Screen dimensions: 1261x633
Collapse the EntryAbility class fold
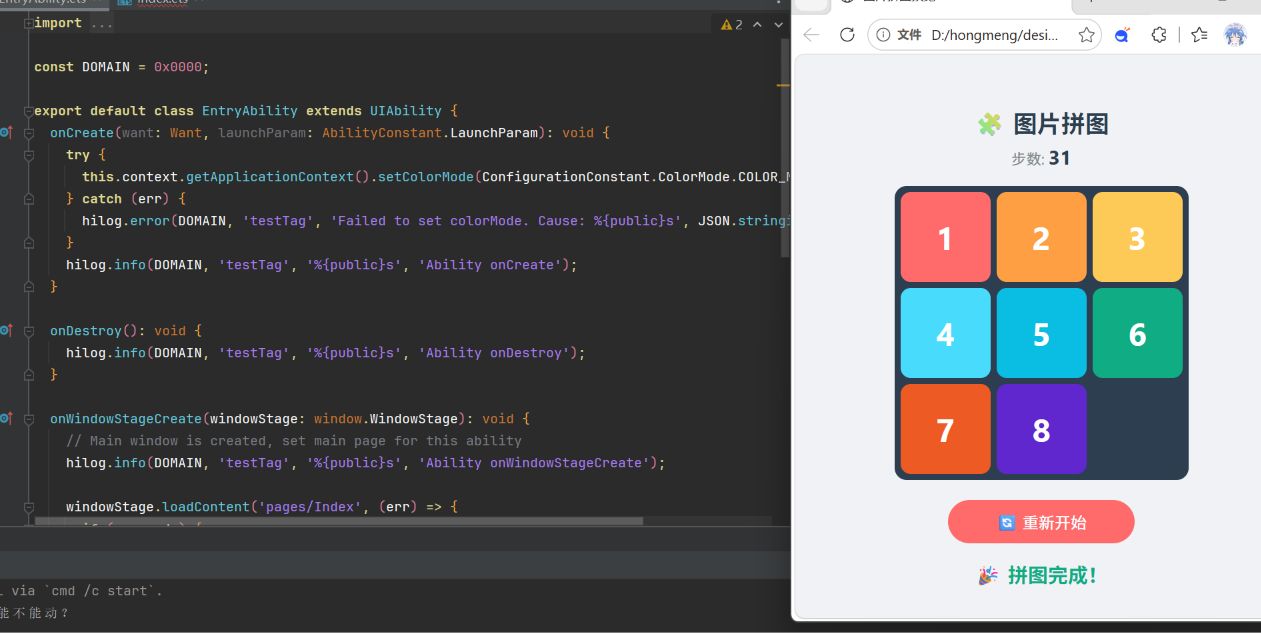[x=28, y=111]
